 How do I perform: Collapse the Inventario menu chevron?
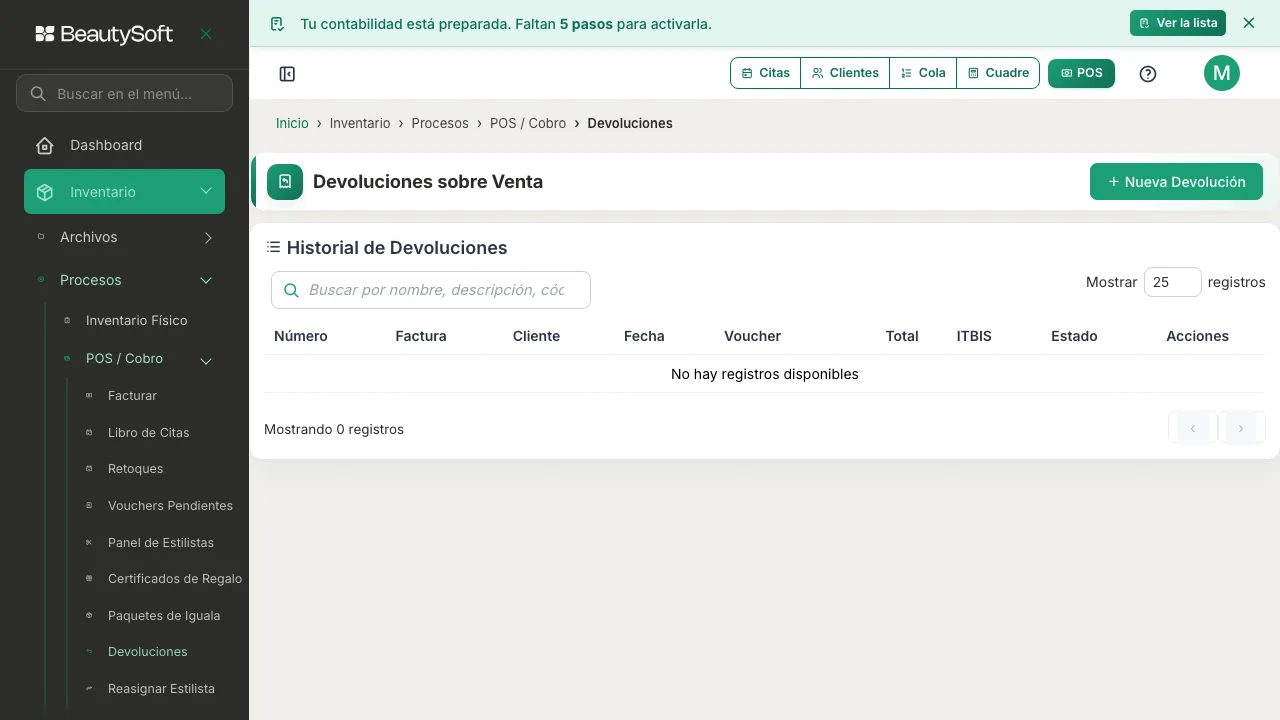click(206, 191)
